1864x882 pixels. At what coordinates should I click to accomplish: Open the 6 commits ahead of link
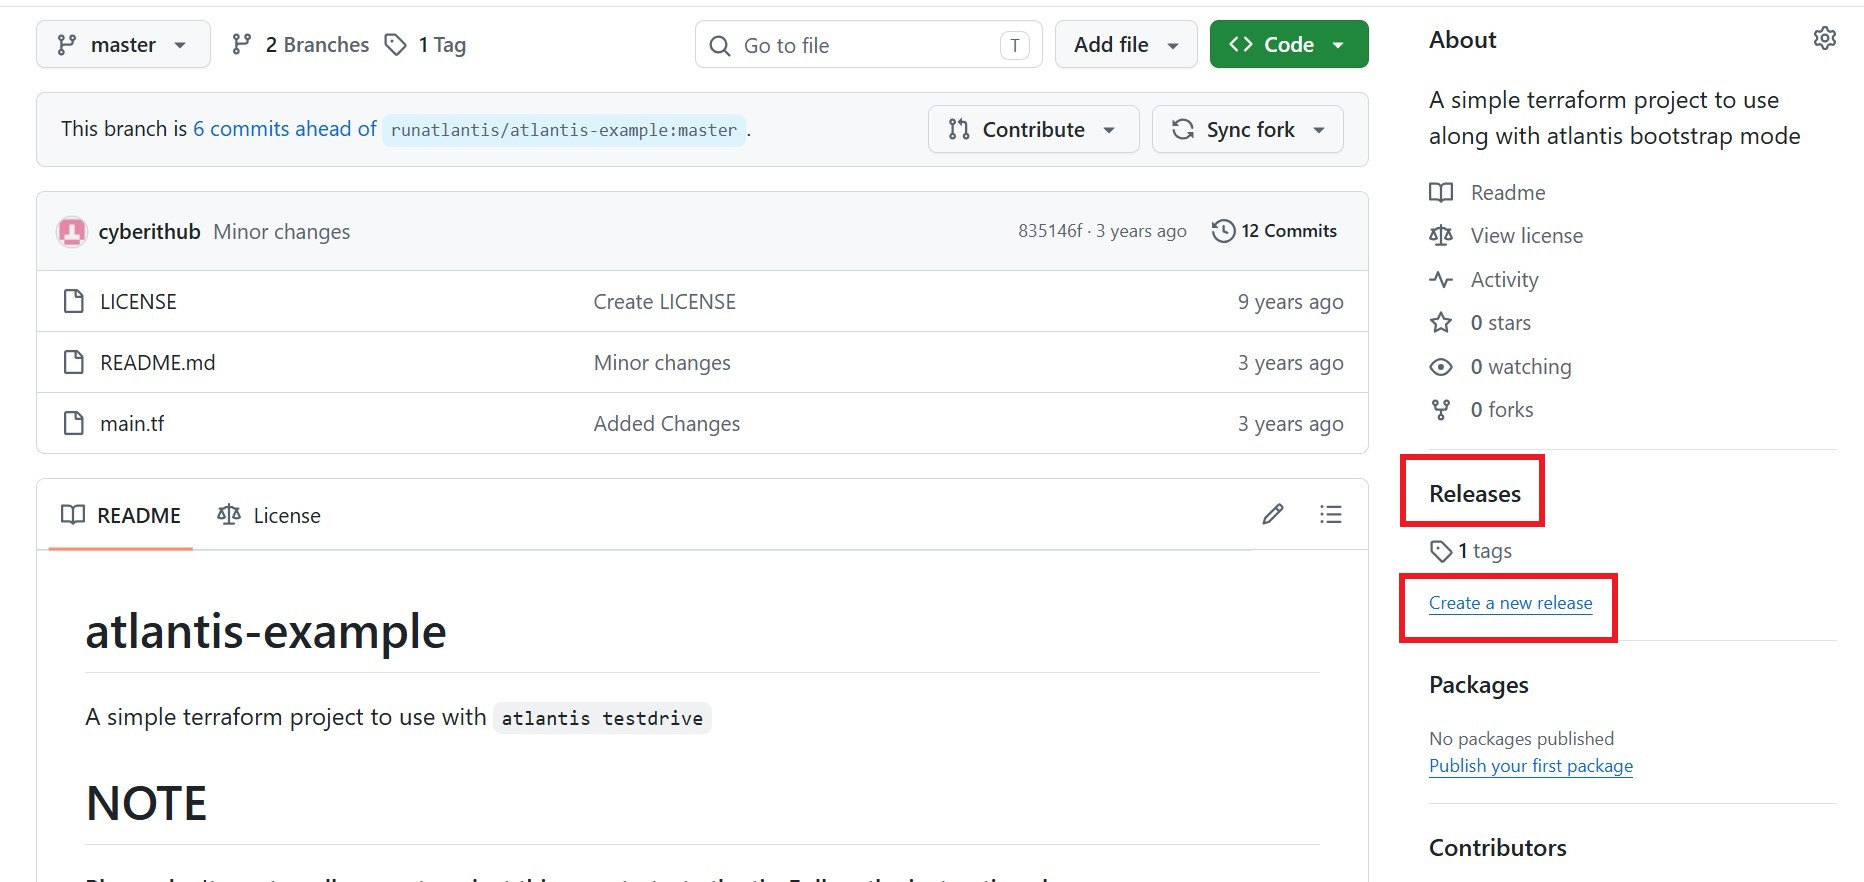coord(285,129)
